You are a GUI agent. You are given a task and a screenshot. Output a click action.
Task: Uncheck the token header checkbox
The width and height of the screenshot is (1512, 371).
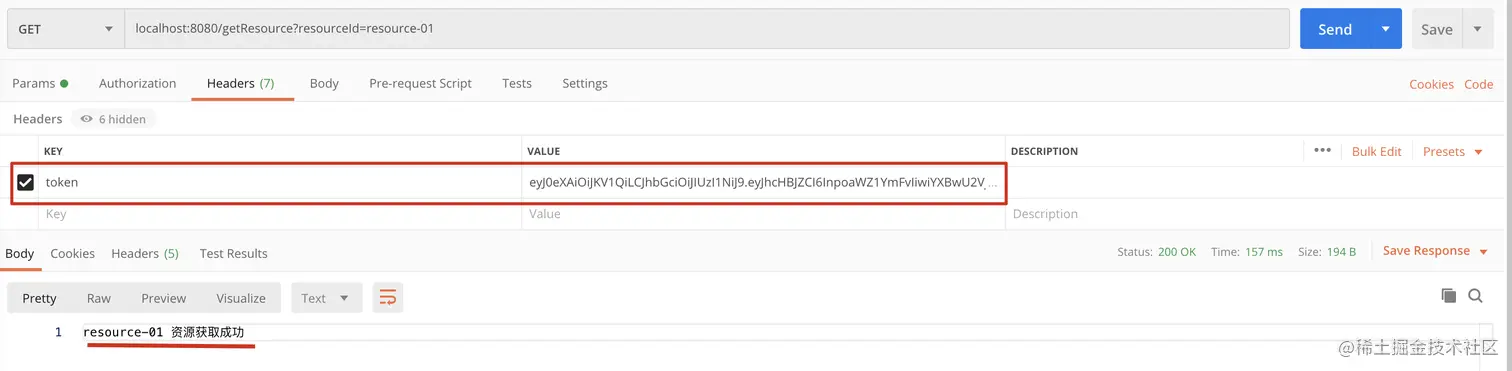tap(26, 183)
